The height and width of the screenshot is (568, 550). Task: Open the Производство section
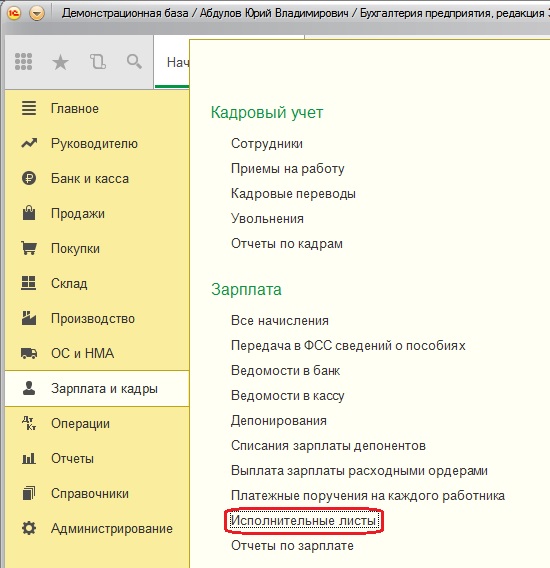tap(93, 319)
